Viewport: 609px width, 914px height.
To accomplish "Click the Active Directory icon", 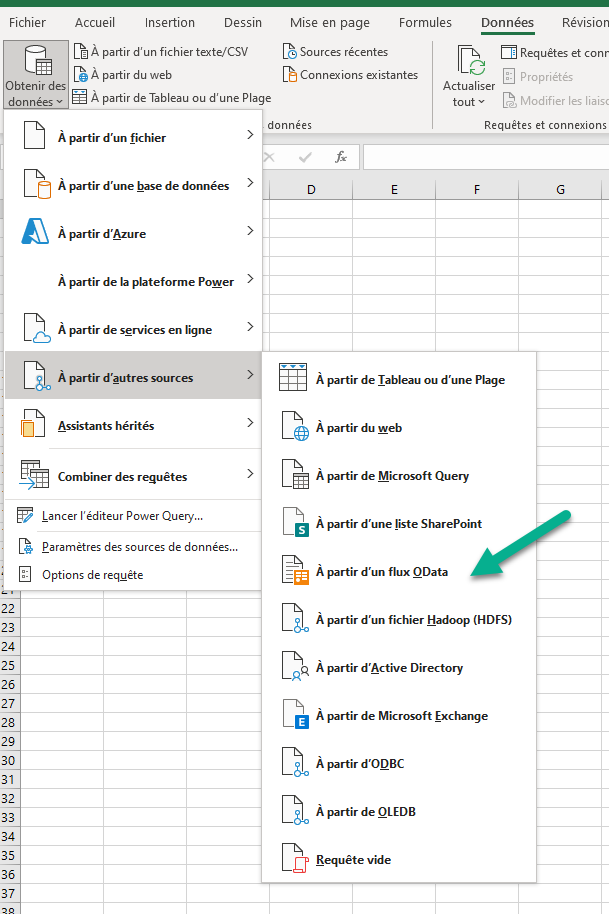I will point(295,666).
